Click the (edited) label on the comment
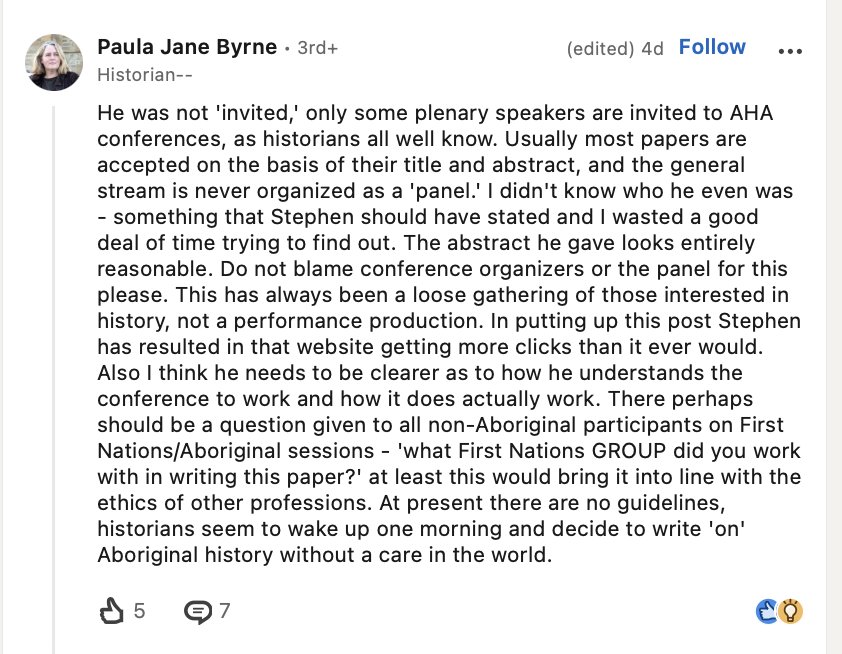This screenshot has height=654, width=842. (x=600, y=49)
